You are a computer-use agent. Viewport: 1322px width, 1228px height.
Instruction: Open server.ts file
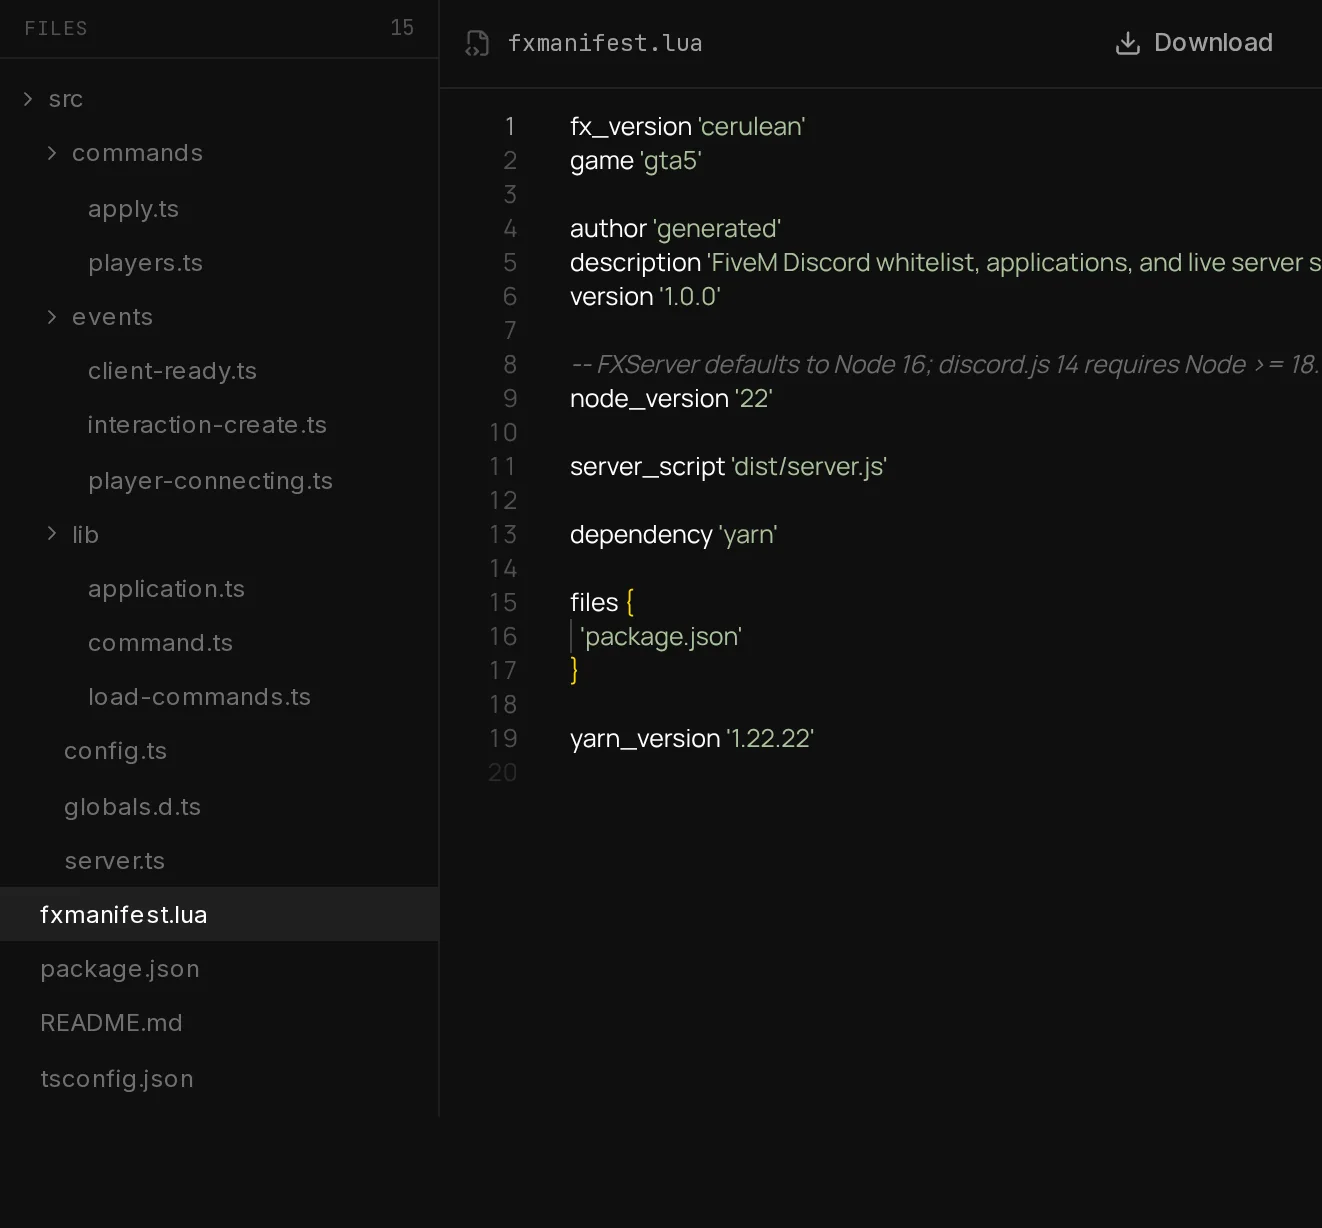(114, 861)
